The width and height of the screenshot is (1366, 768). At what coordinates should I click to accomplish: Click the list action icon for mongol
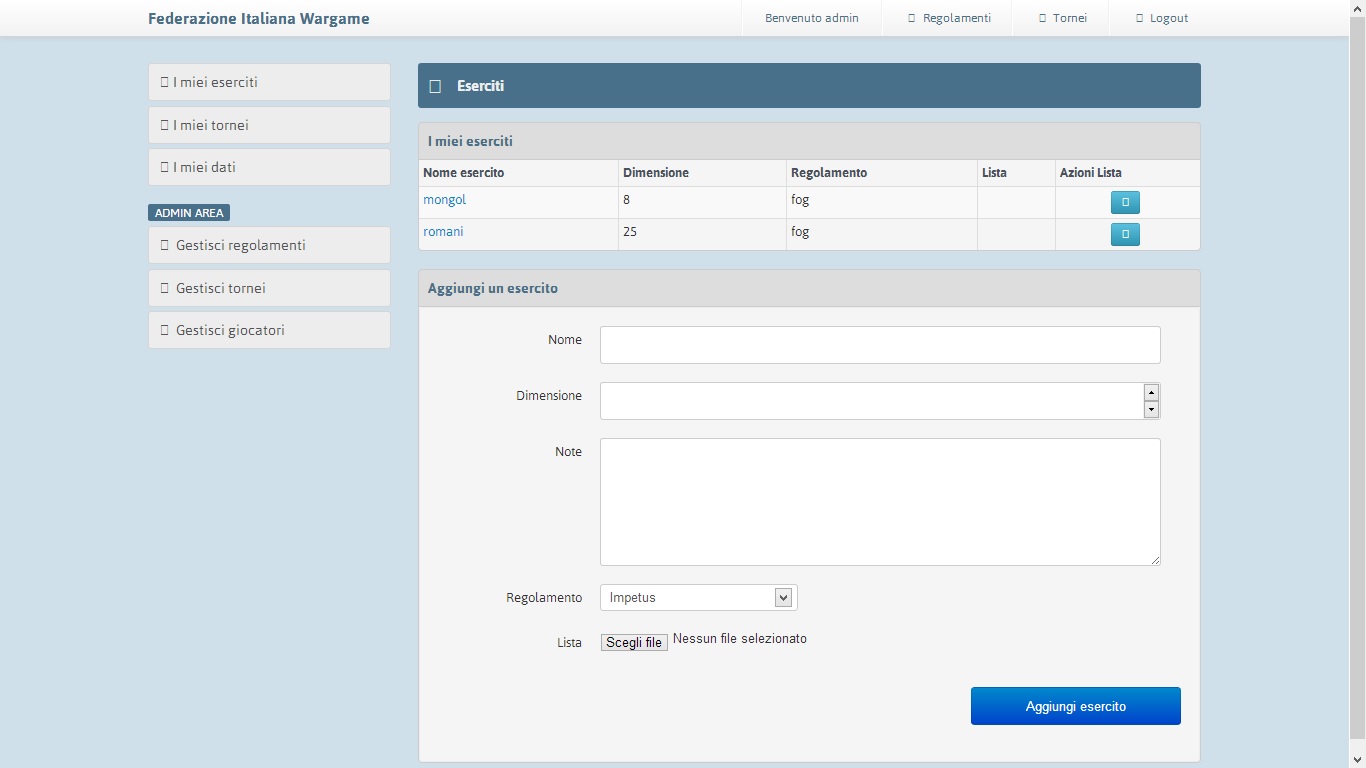(1125, 203)
